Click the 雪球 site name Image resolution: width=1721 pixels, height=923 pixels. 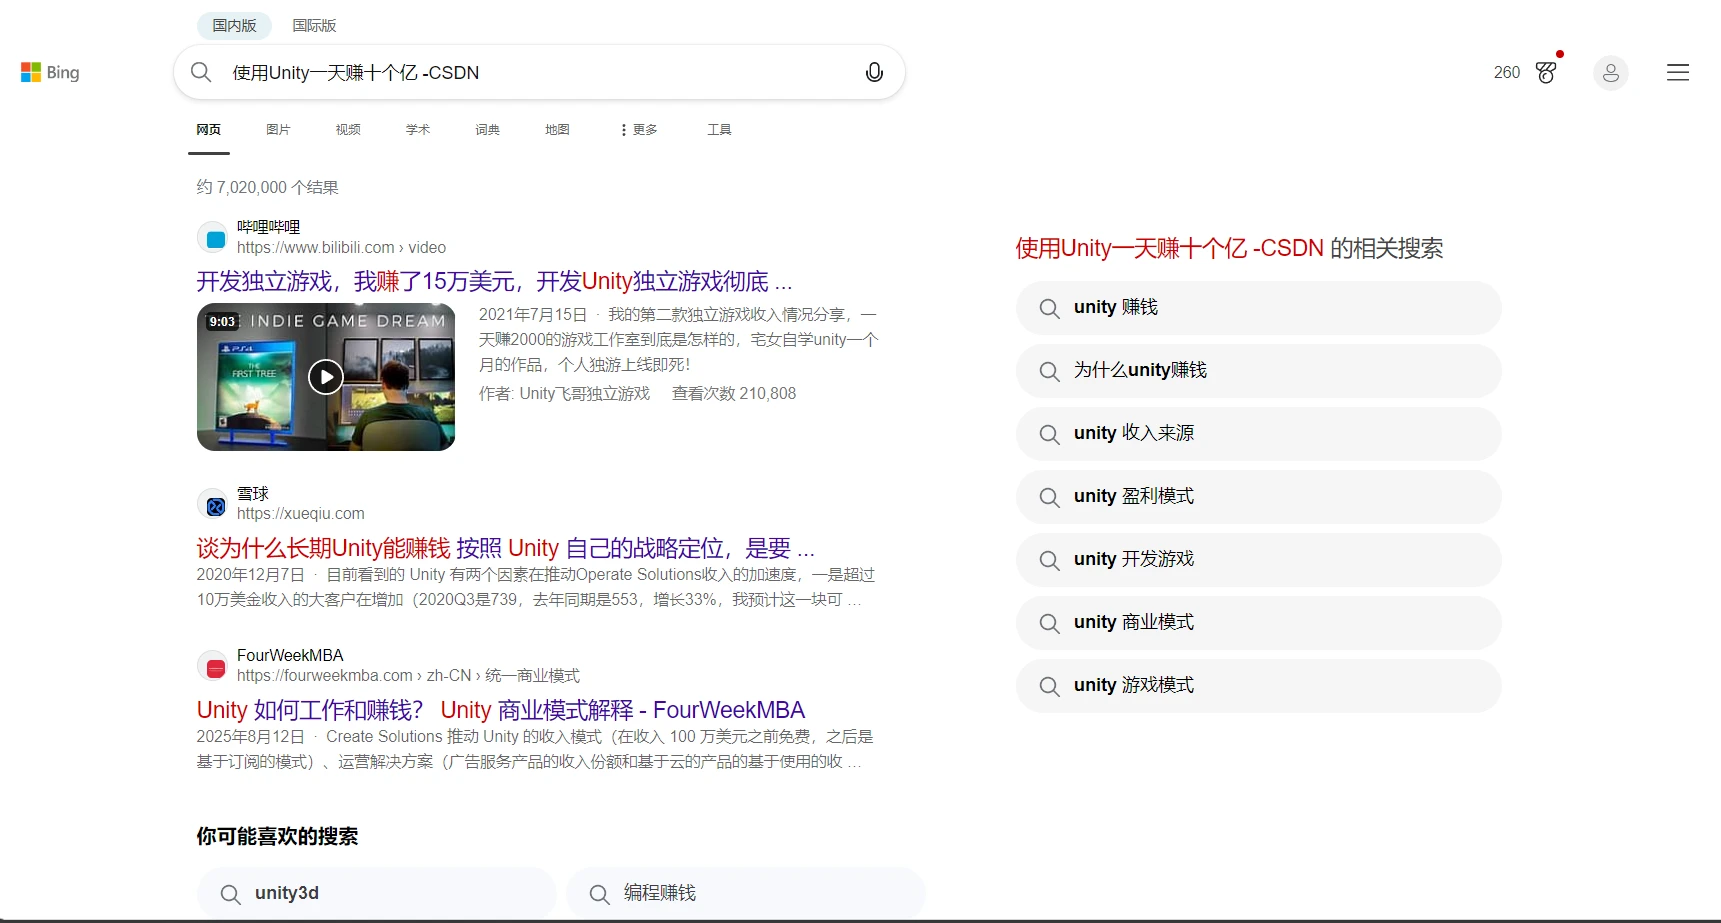pyautogui.click(x=253, y=494)
